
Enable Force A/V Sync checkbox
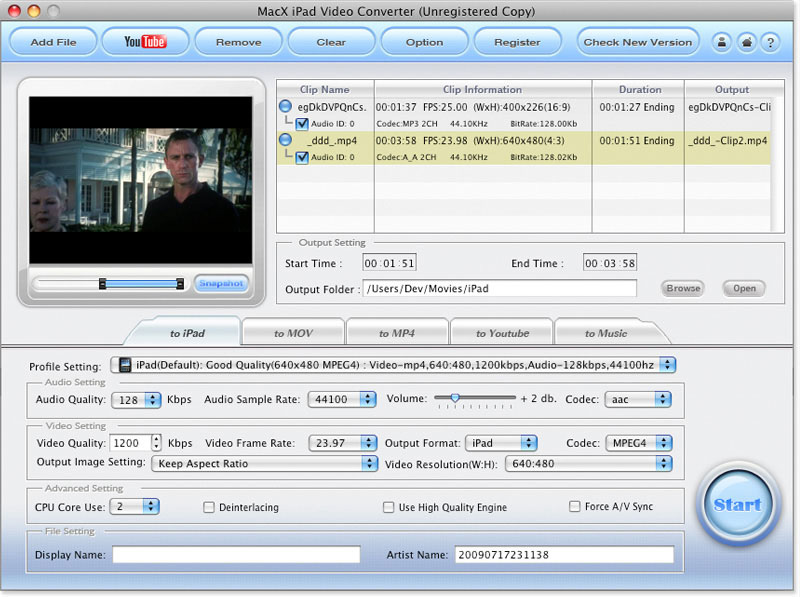(574, 506)
